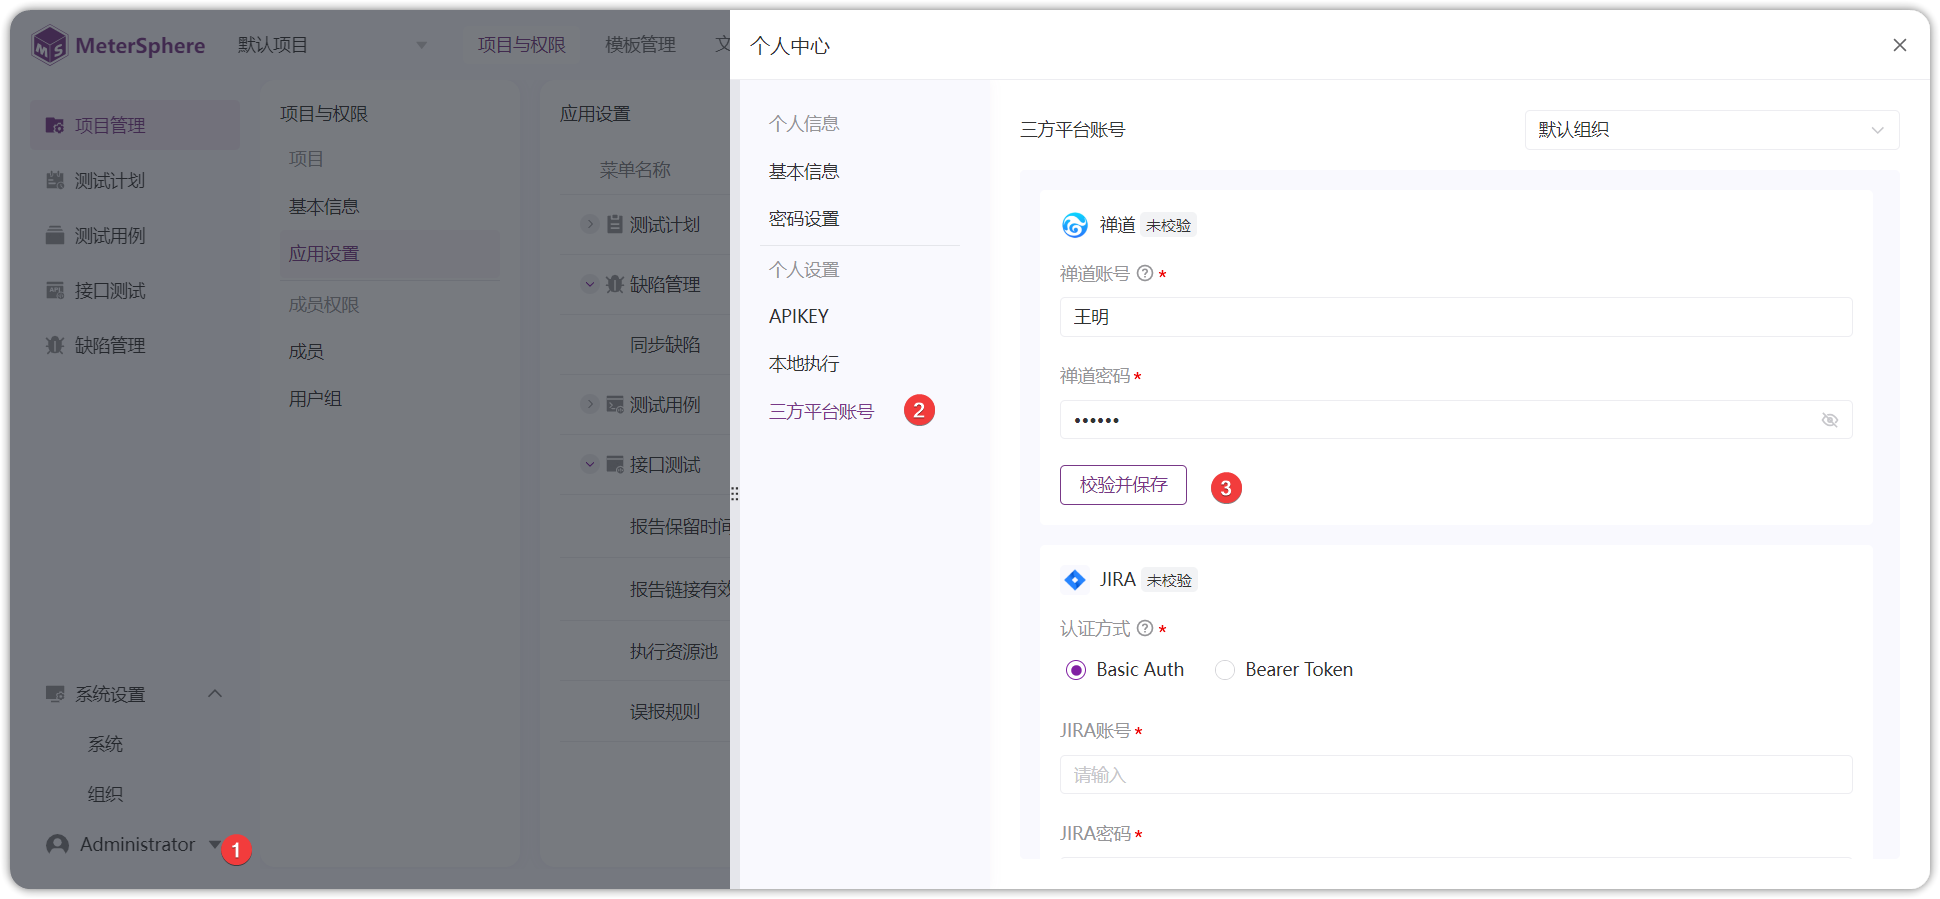Select Basic Auth authentication method

click(x=1125, y=670)
